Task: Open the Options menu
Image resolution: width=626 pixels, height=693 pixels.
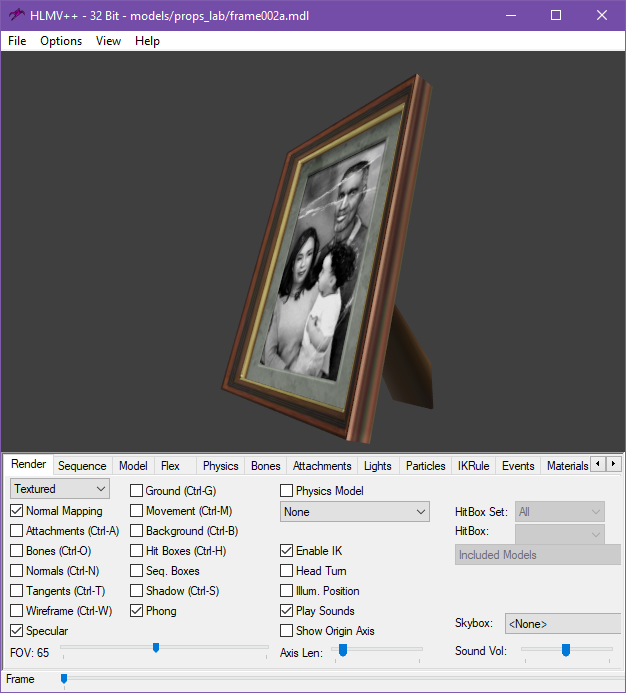Action: coord(61,41)
